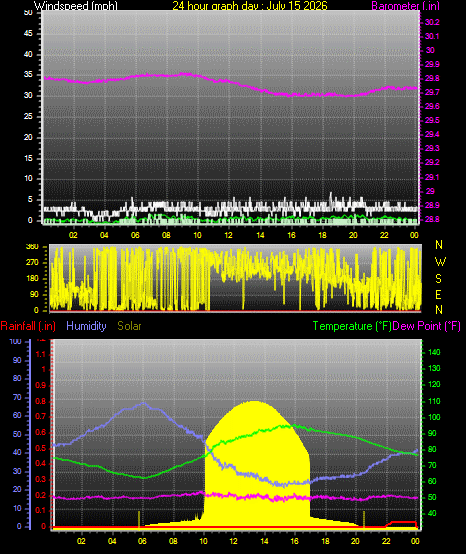
Task: Select the Temperature (°F) legend label
Action: point(352,326)
